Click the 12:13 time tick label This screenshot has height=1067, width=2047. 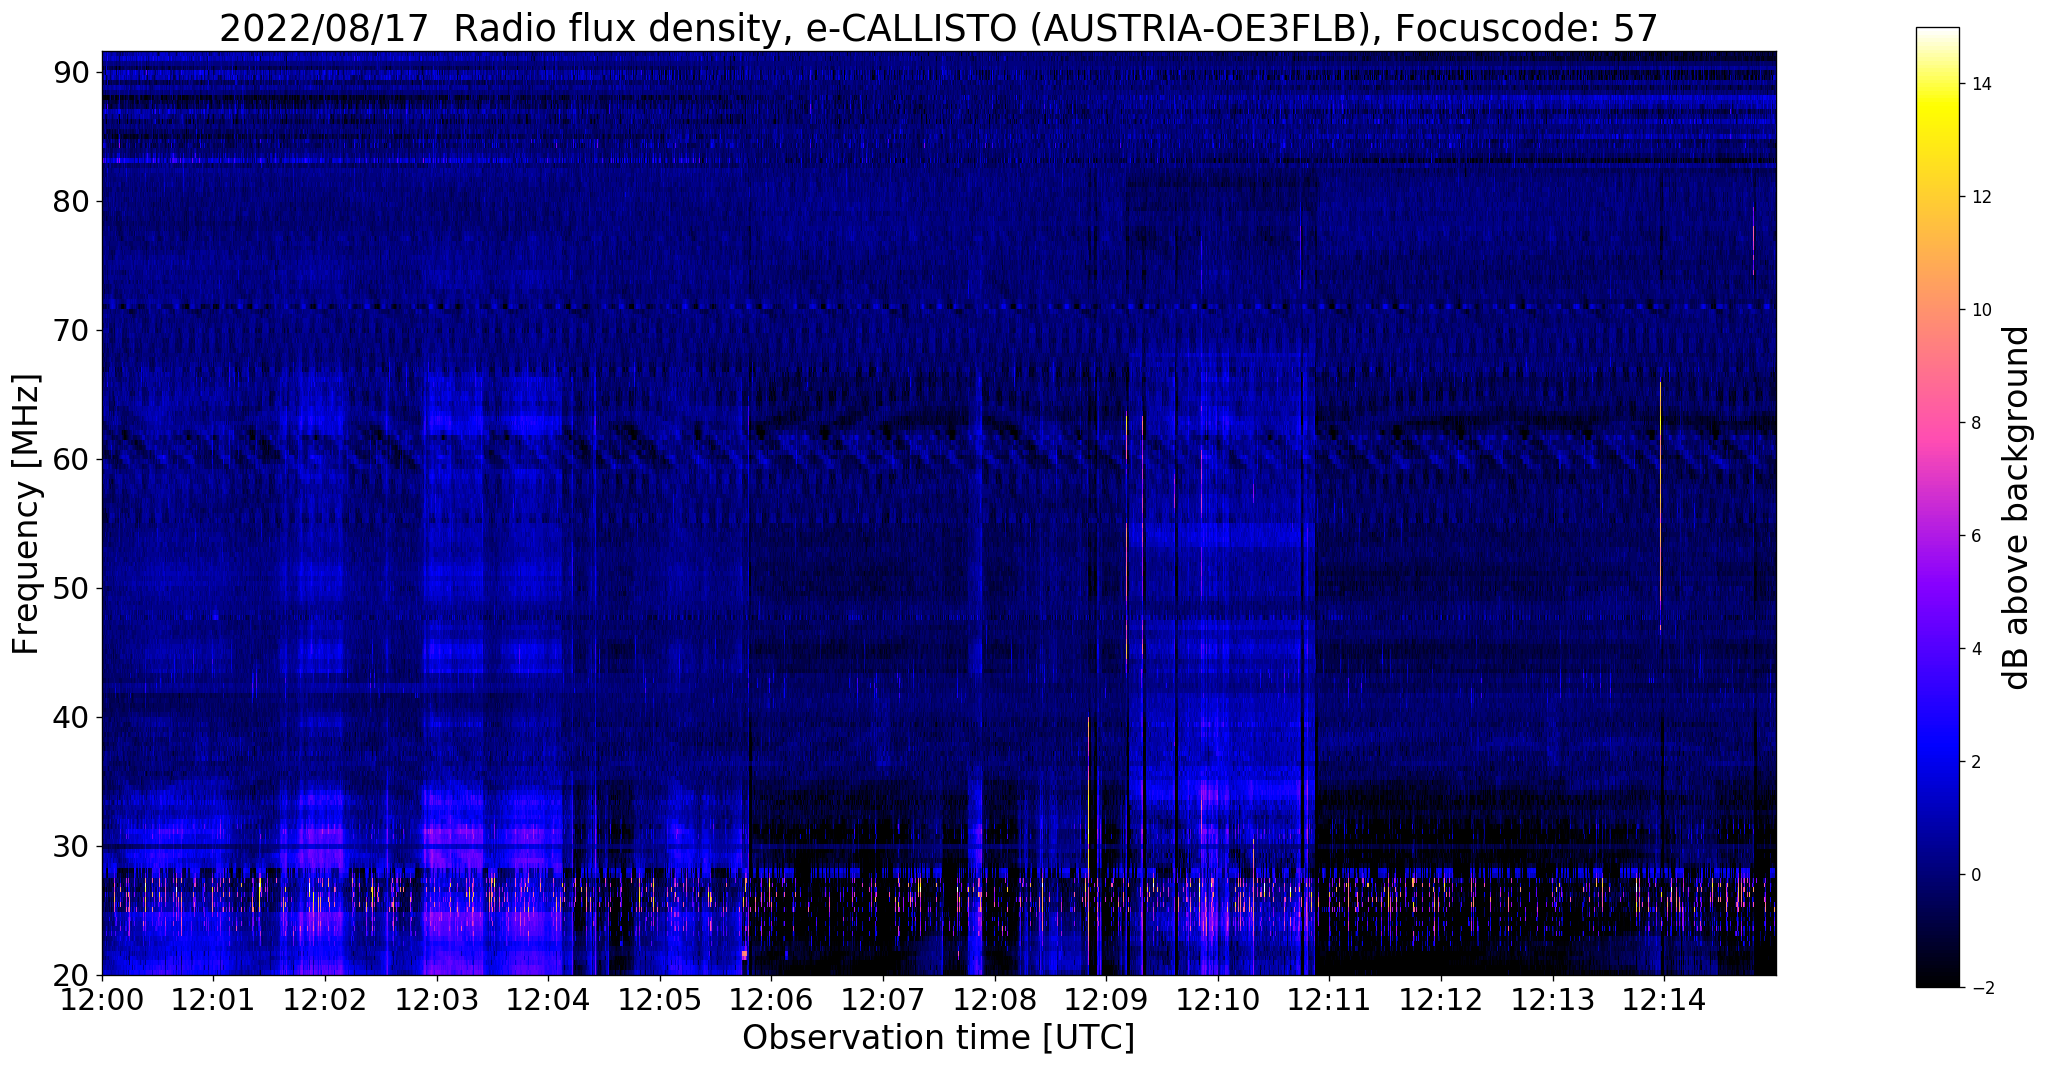click(x=1552, y=1001)
